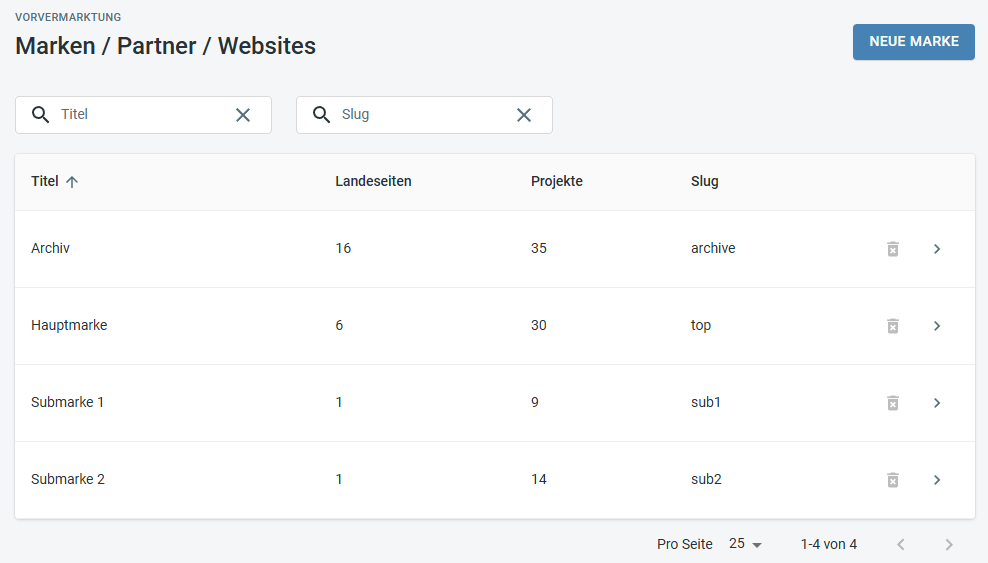
Task: Delete the Submarke 1 brand
Action: [893, 402]
